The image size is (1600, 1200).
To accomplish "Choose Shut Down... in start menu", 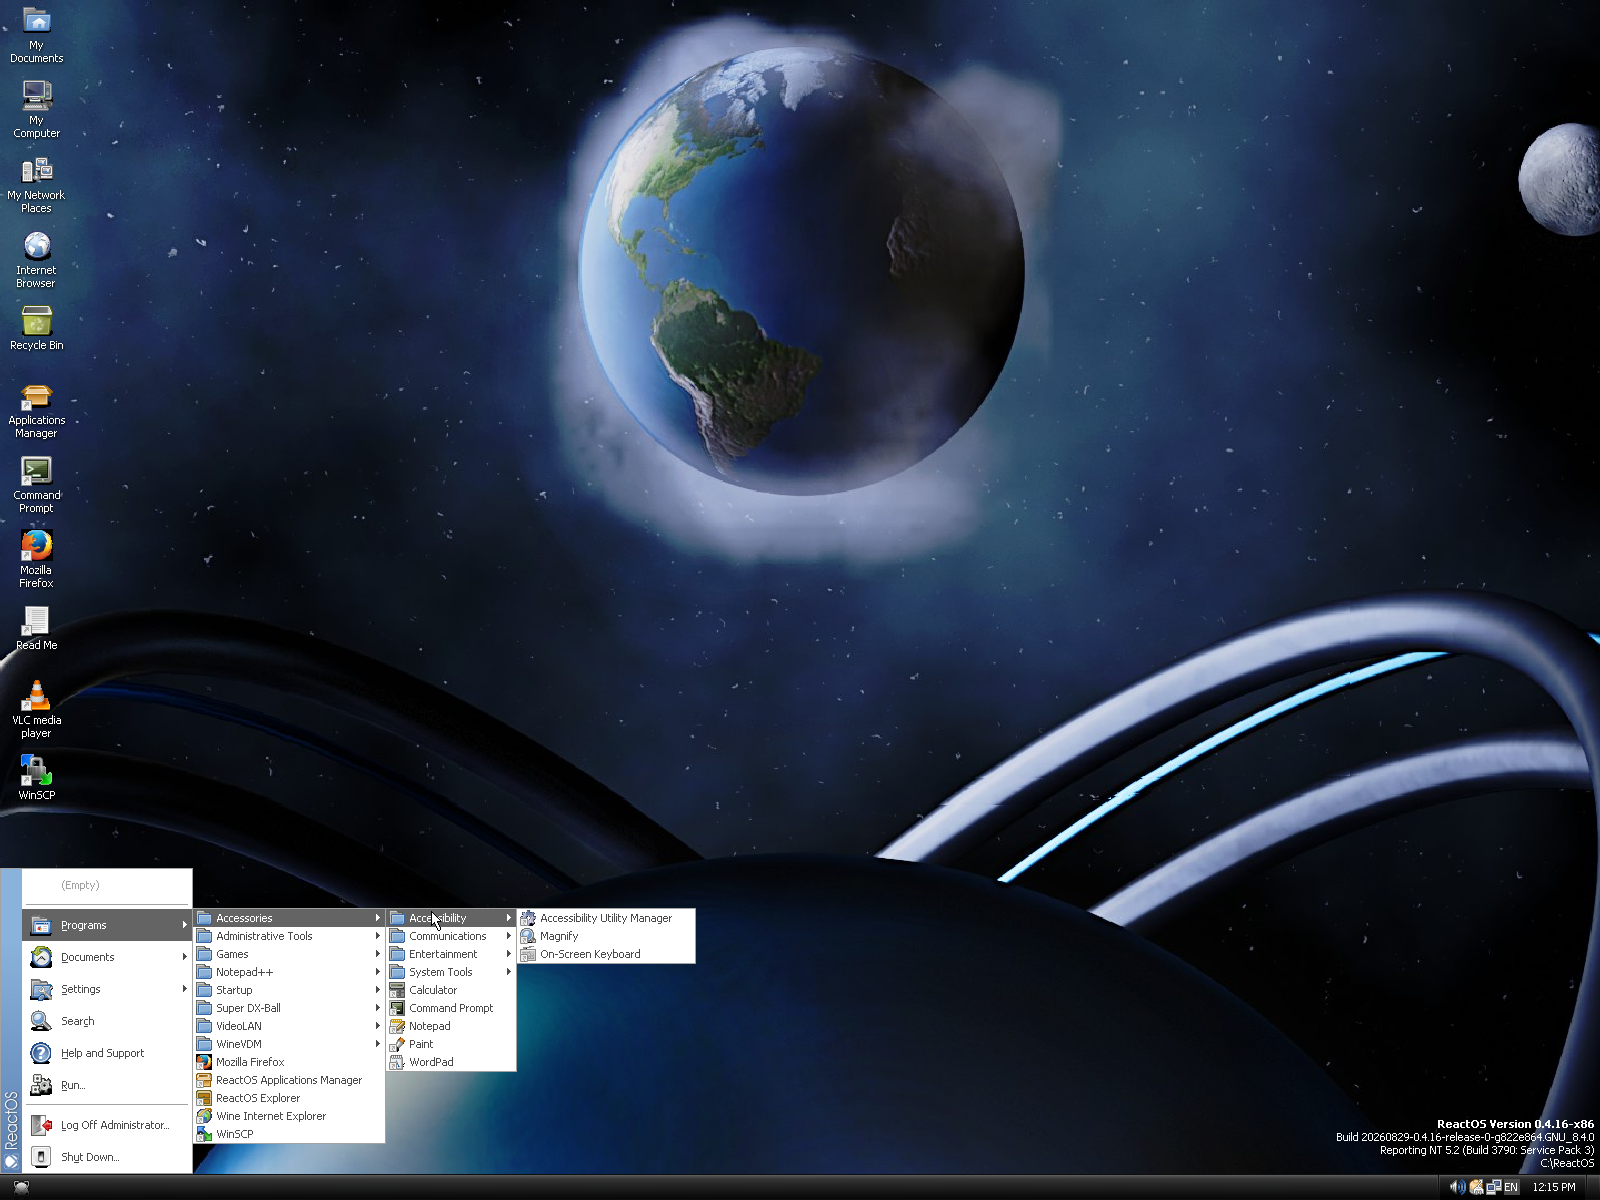I will point(107,1157).
